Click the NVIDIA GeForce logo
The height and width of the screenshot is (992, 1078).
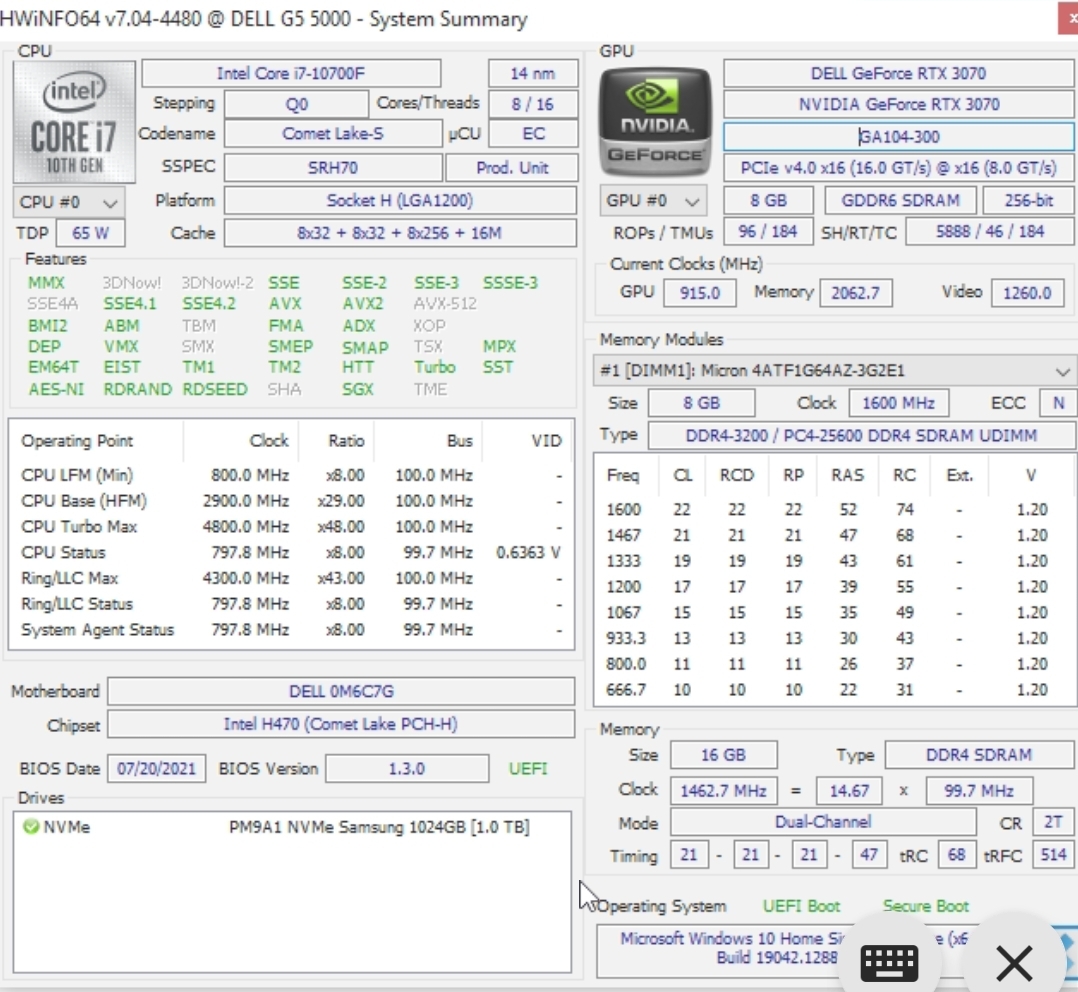tap(655, 123)
